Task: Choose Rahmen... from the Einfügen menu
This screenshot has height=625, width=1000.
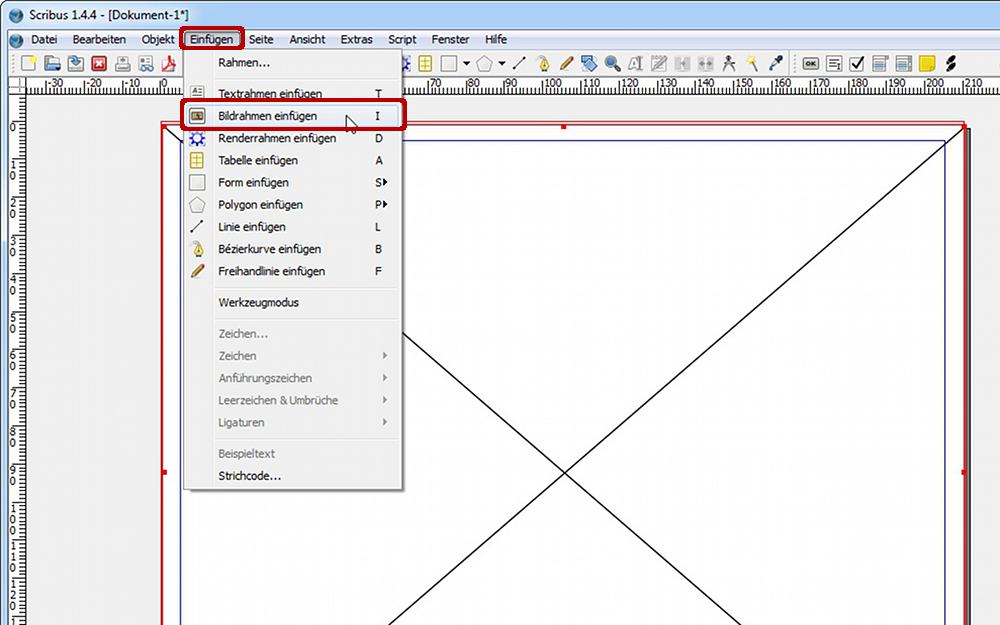Action: coord(293,62)
